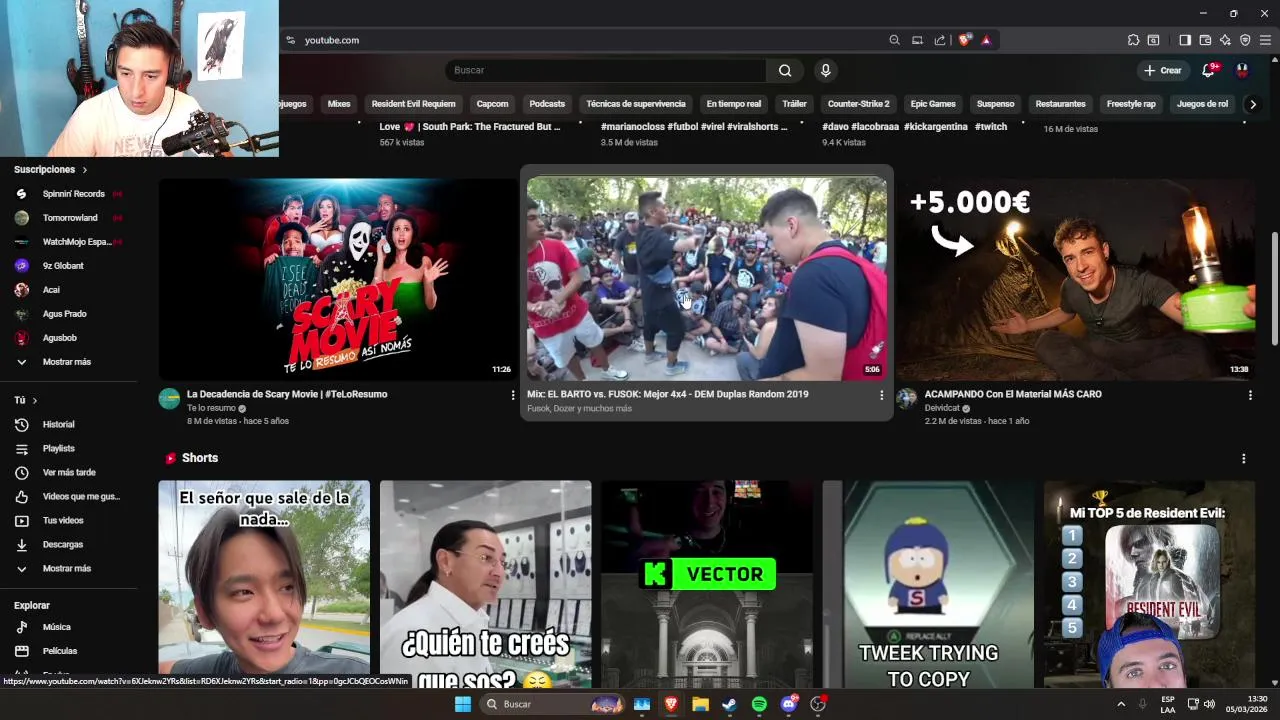Select the Mixes filter chip
This screenshot has width=1280, height=720.
339,104
